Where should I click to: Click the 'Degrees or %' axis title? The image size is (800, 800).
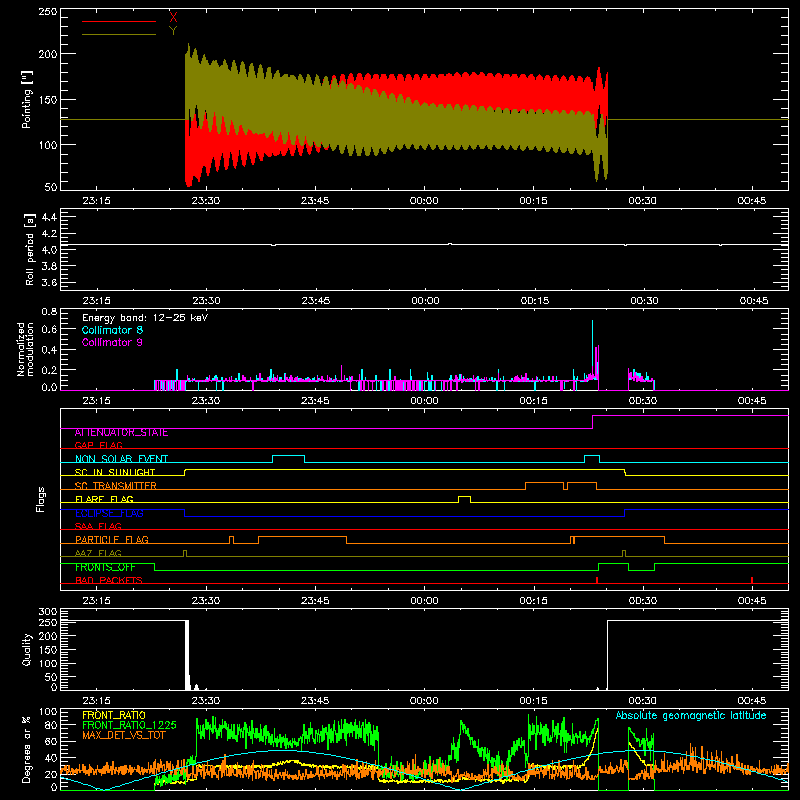[x=27, y=750]
